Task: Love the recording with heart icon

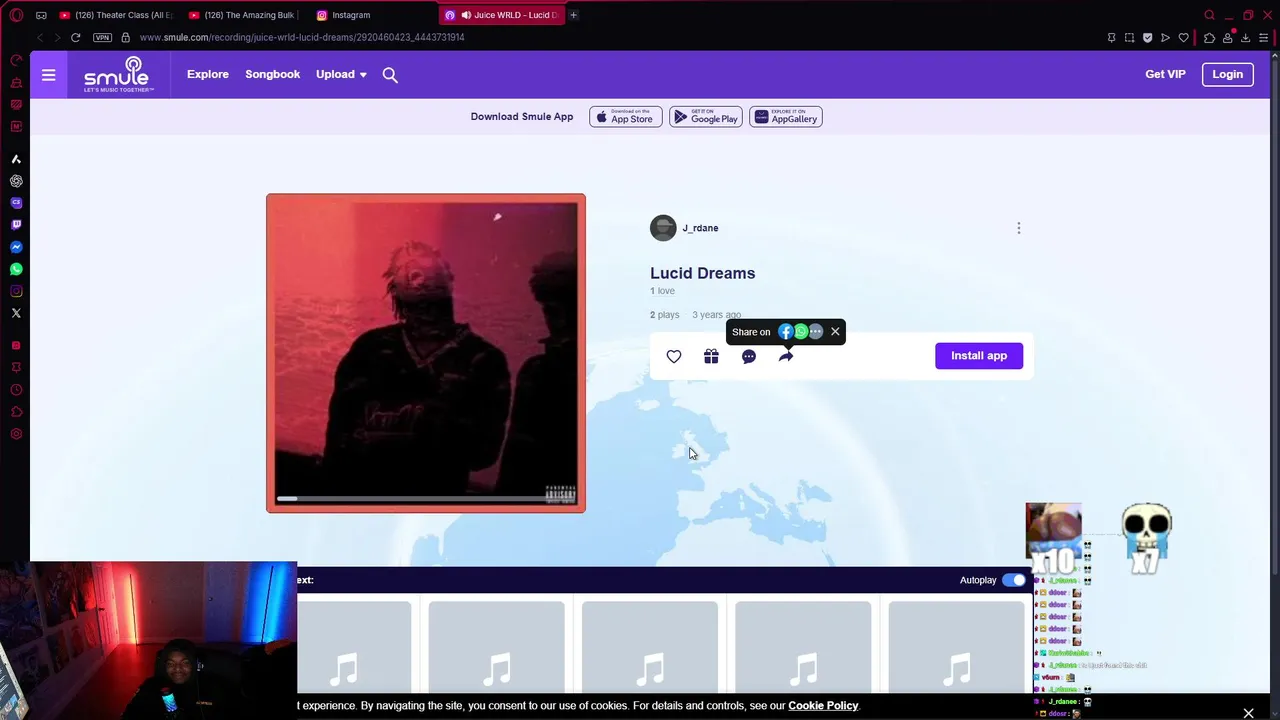Action: click(x=674, y=356)
